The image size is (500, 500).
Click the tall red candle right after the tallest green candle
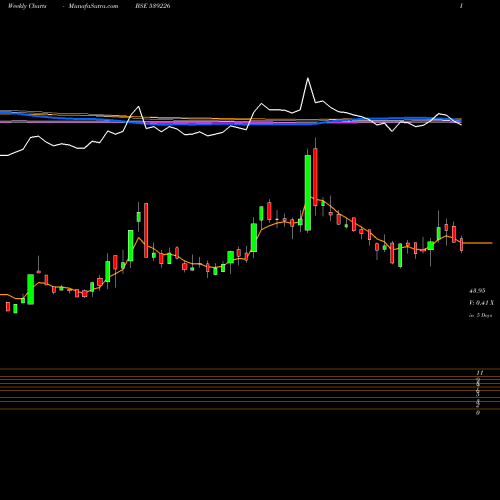[x=315, y=177]
